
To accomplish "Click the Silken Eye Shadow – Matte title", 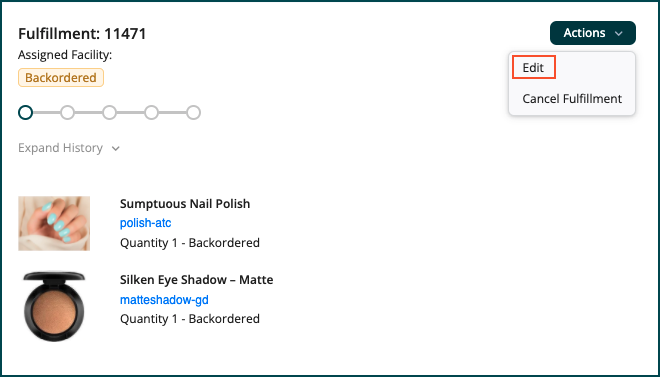I will pyautogui.click(x=197, y=280).
